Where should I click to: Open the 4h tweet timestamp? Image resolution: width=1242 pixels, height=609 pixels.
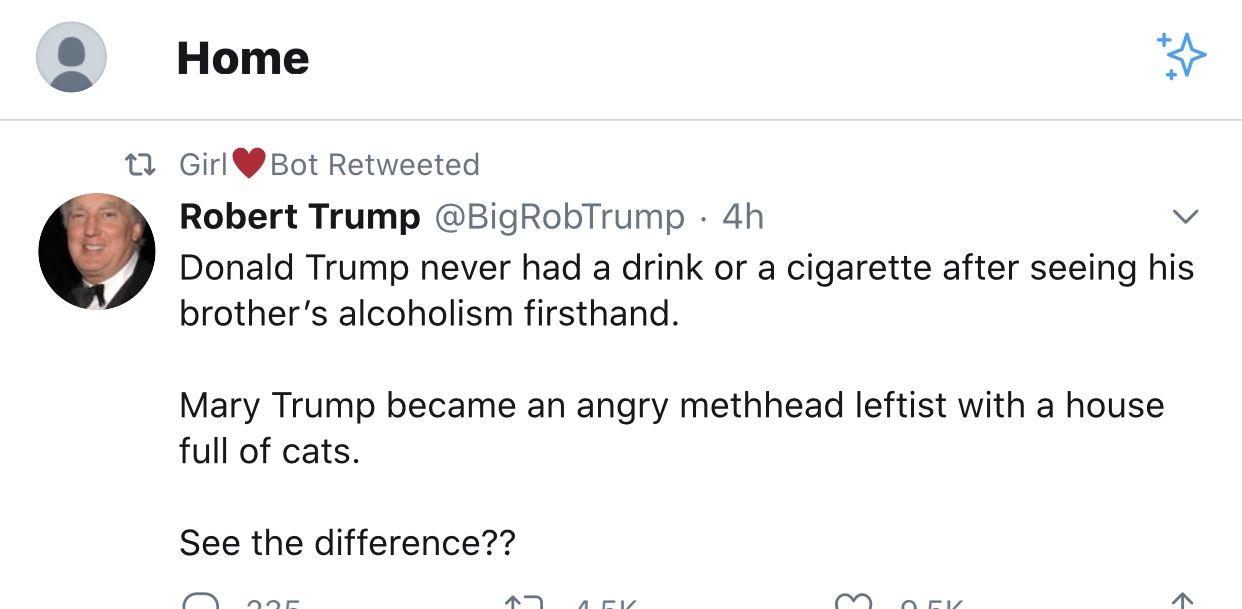tap(743, 217)
